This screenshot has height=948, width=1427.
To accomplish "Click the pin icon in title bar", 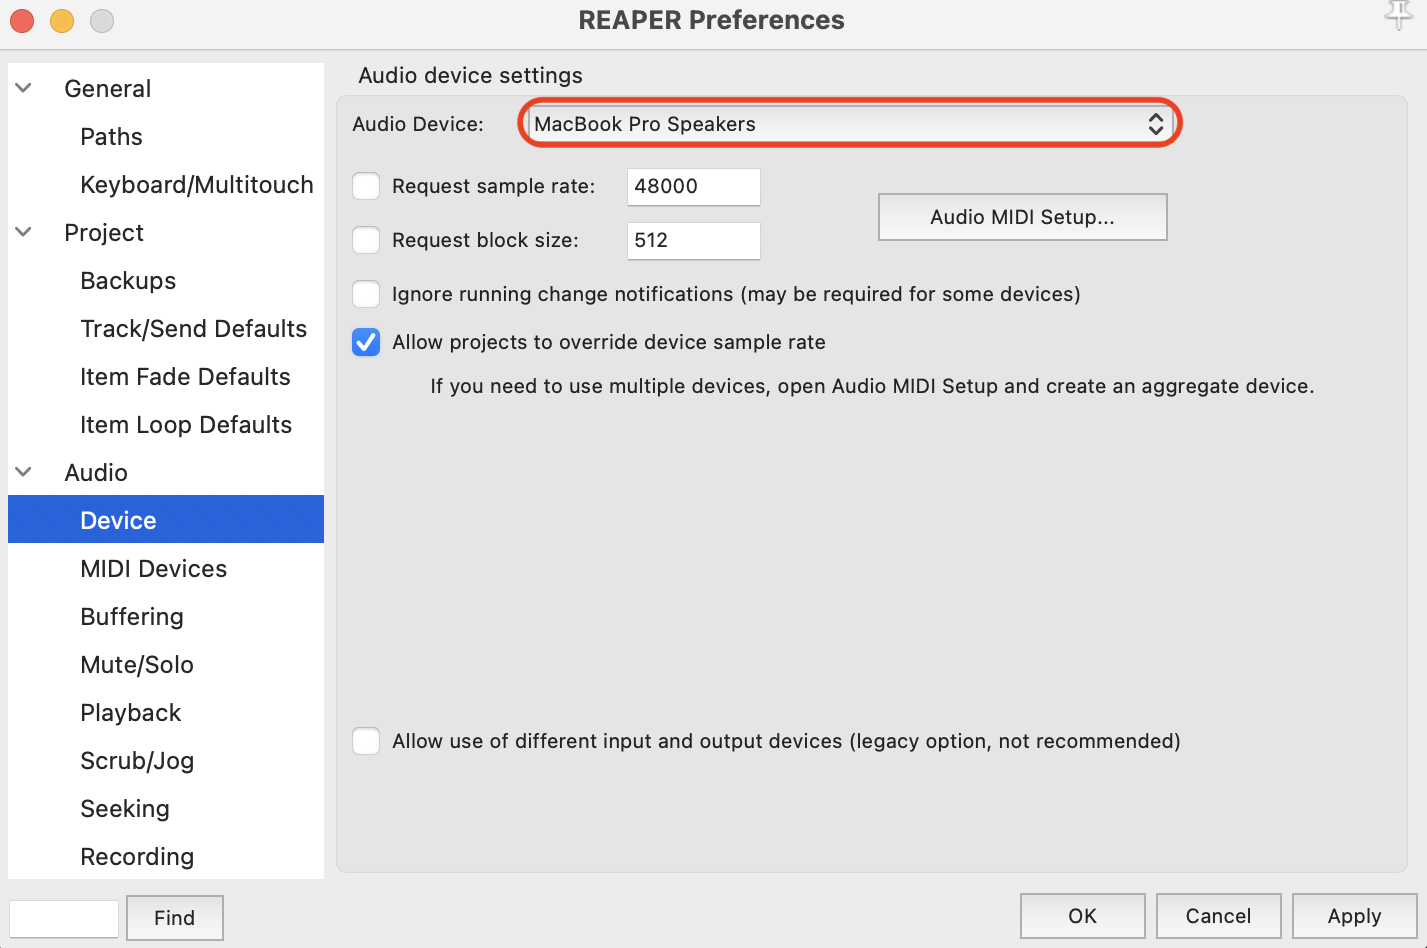I will 1398,15.
